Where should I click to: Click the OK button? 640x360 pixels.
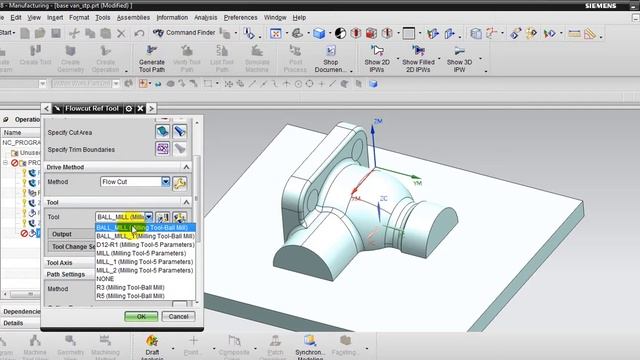[141, 316]
